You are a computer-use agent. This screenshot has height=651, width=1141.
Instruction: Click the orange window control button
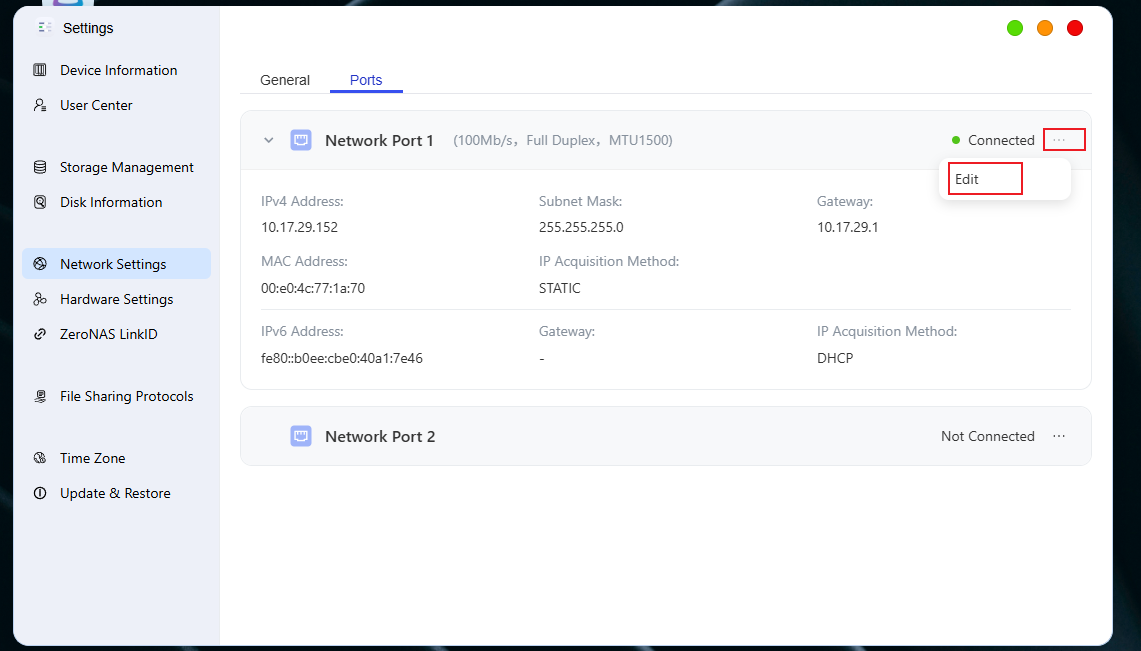click(1045, 28)
